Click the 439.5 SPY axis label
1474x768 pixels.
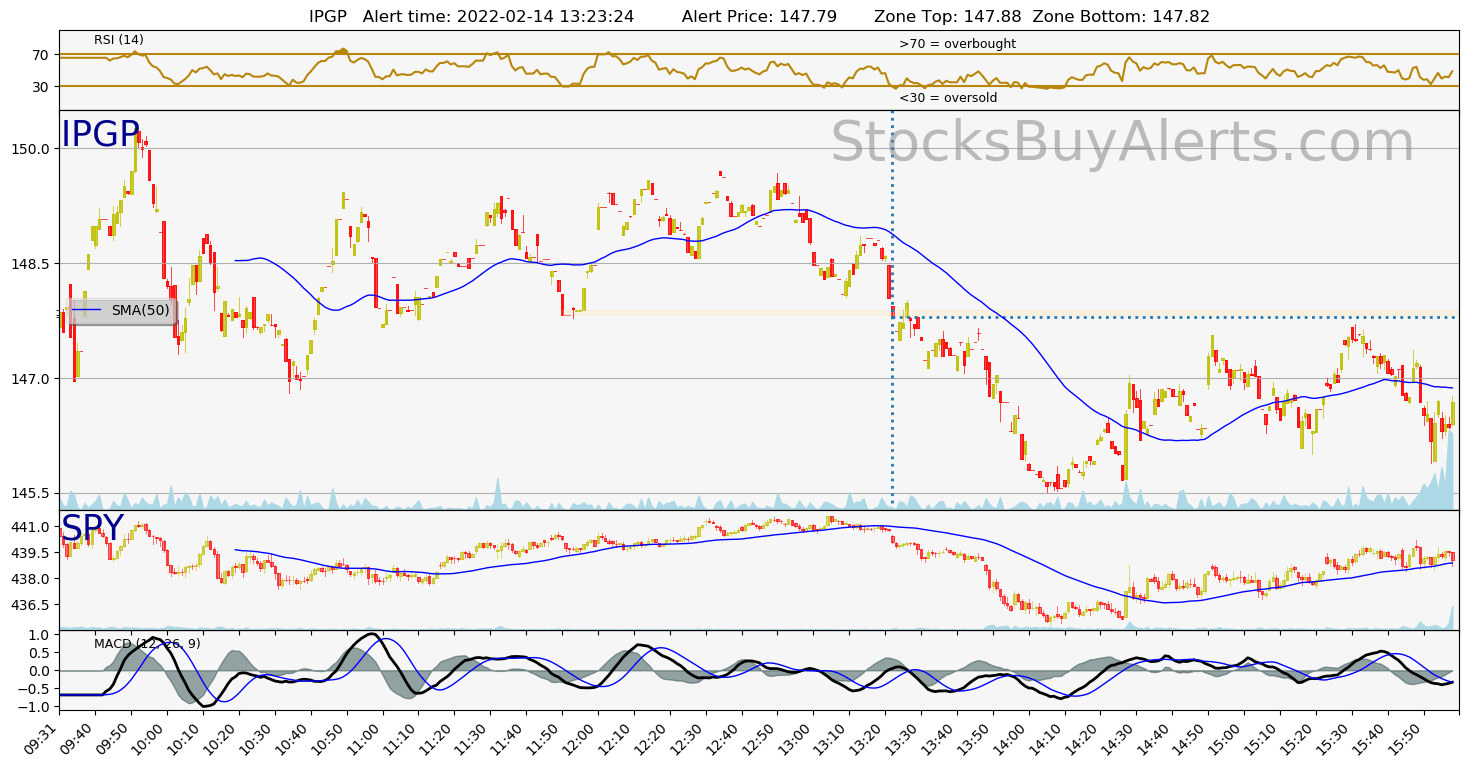pos(33,553)
